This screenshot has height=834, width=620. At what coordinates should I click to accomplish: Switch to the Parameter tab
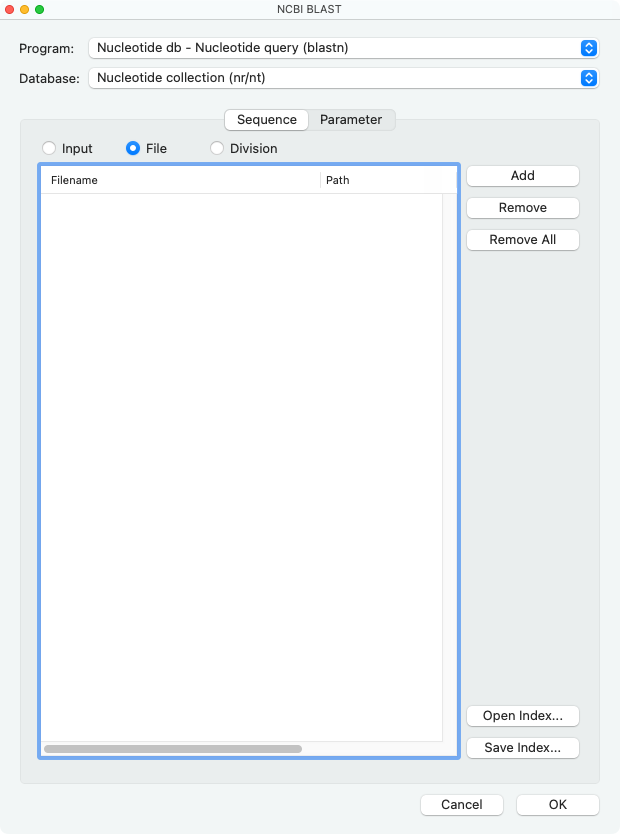[351, 120]
